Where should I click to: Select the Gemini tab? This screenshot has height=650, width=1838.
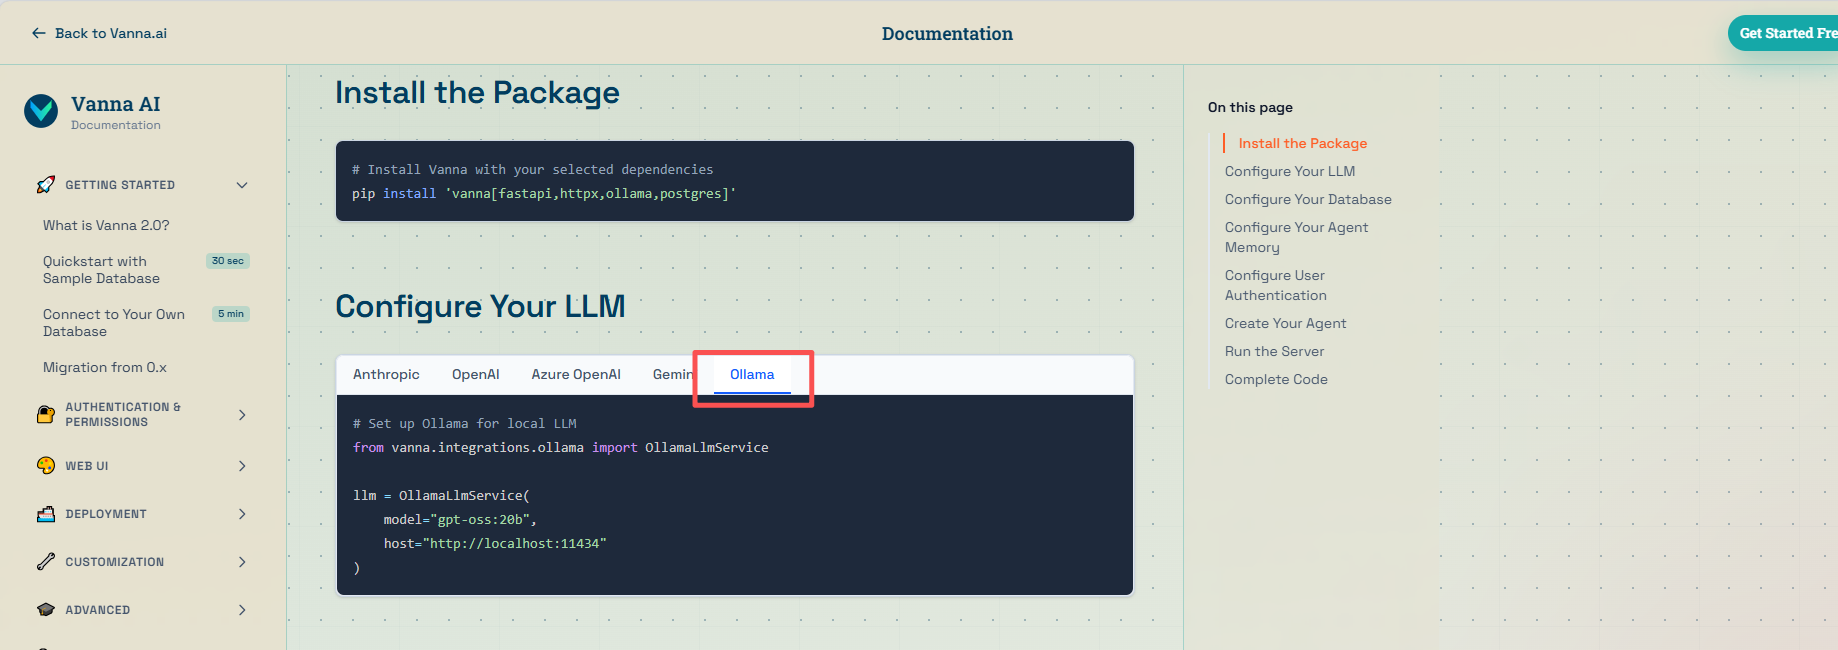[x=673, y=374]
